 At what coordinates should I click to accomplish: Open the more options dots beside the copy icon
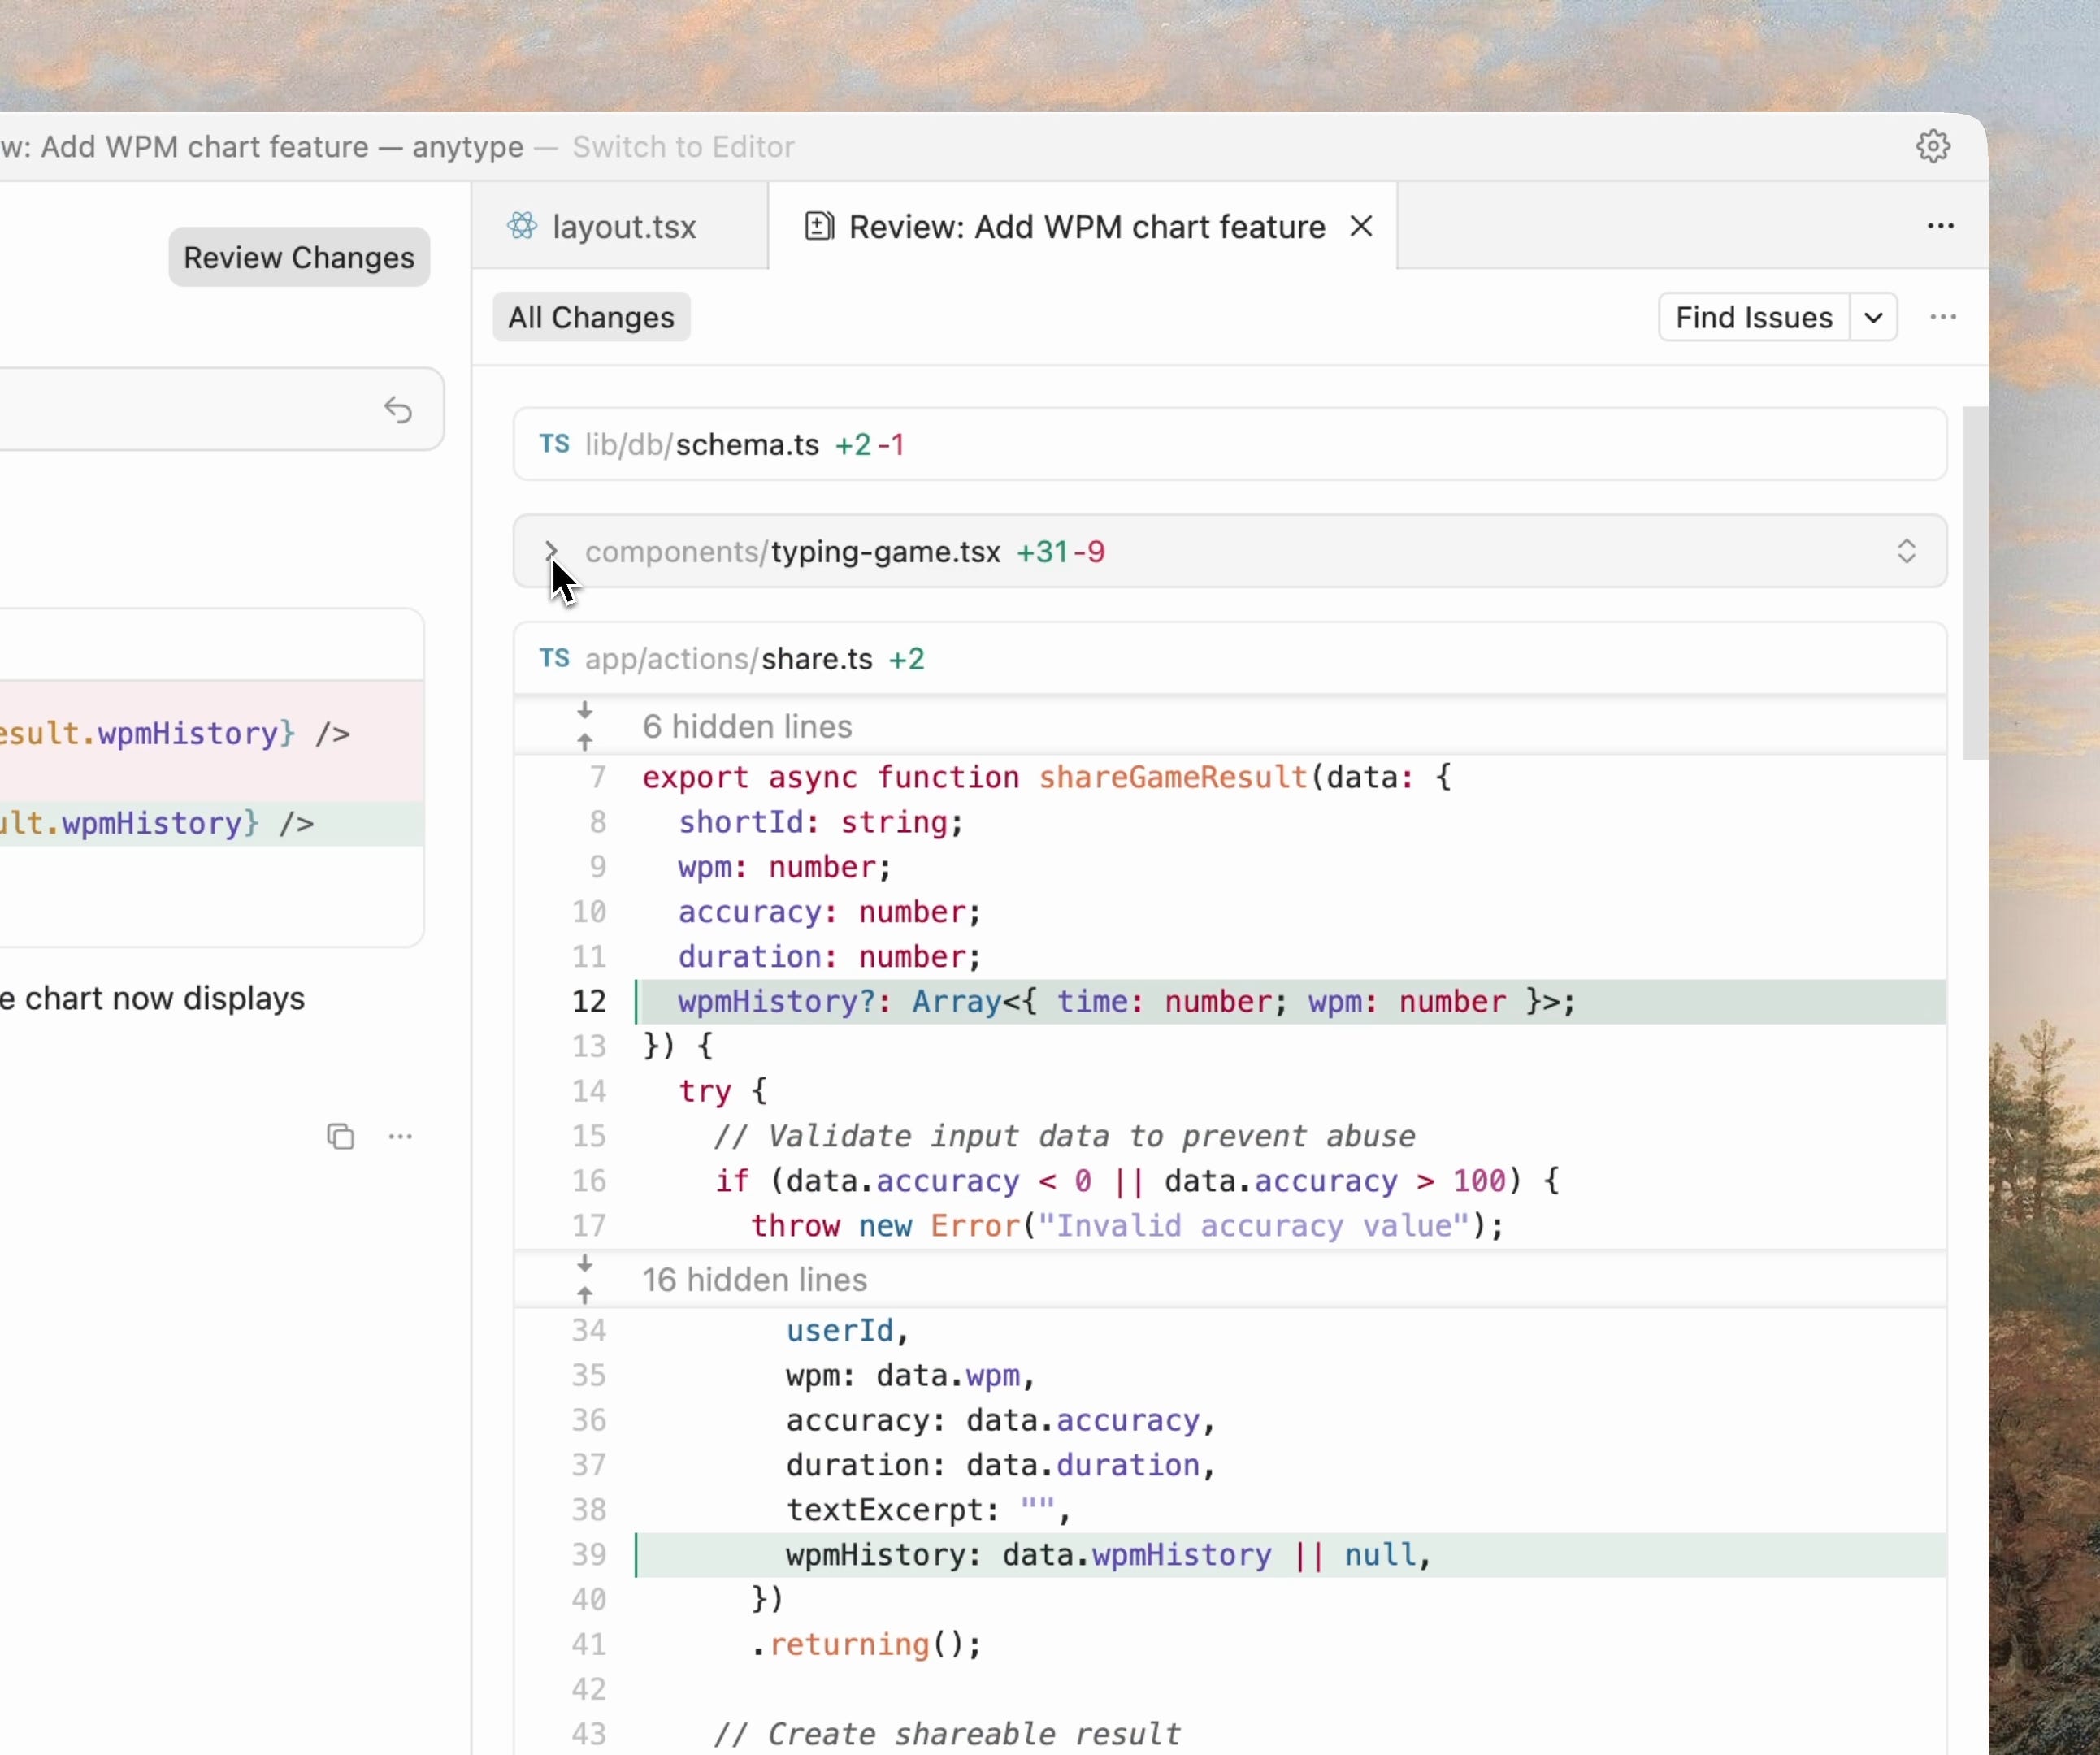pyautogui.click(x=400, y=1137)
